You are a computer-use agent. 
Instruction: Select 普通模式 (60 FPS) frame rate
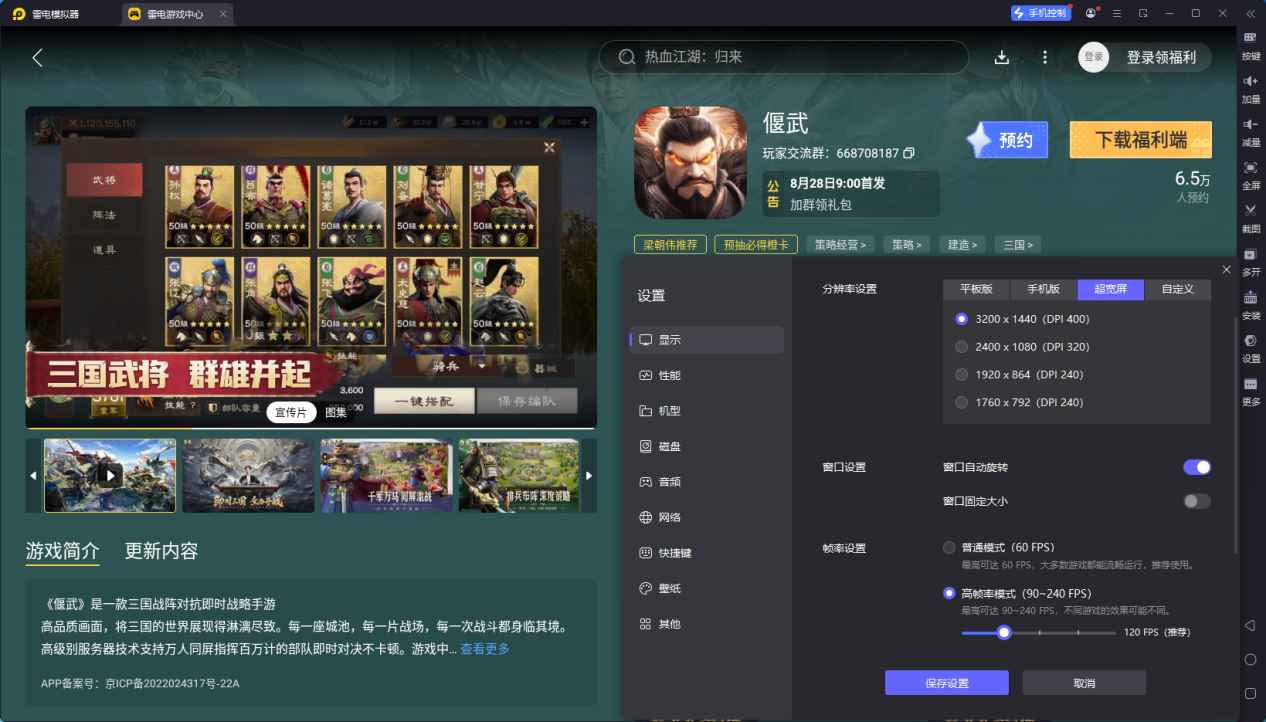click(x=950, y=548)
